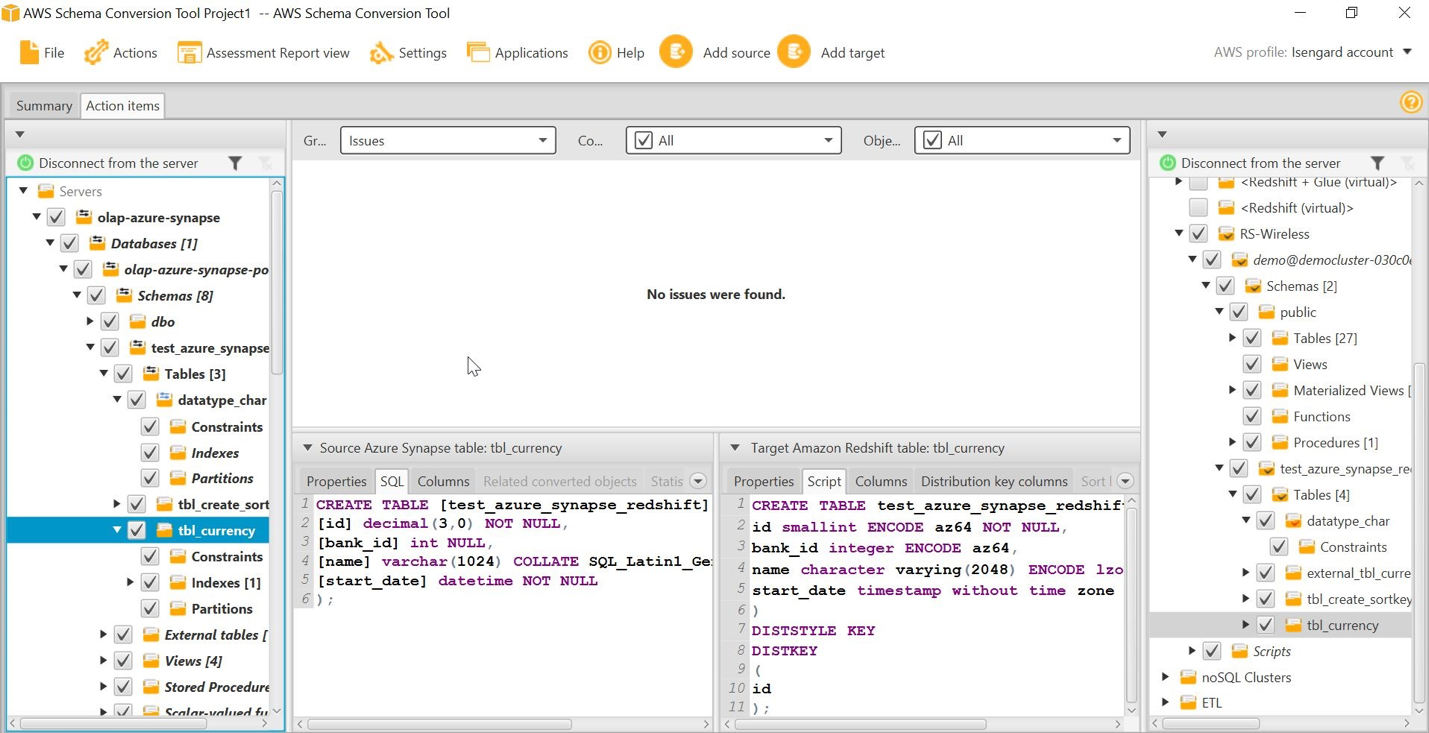Uncheck the dbo schema checkbox
The image size is (1429, 733).
[110, 322]
